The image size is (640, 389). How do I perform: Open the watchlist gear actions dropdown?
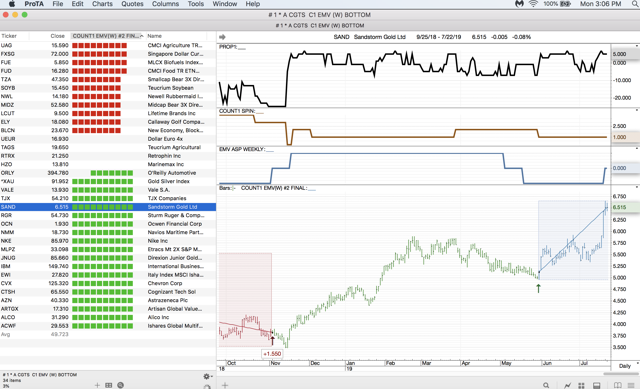208,376
